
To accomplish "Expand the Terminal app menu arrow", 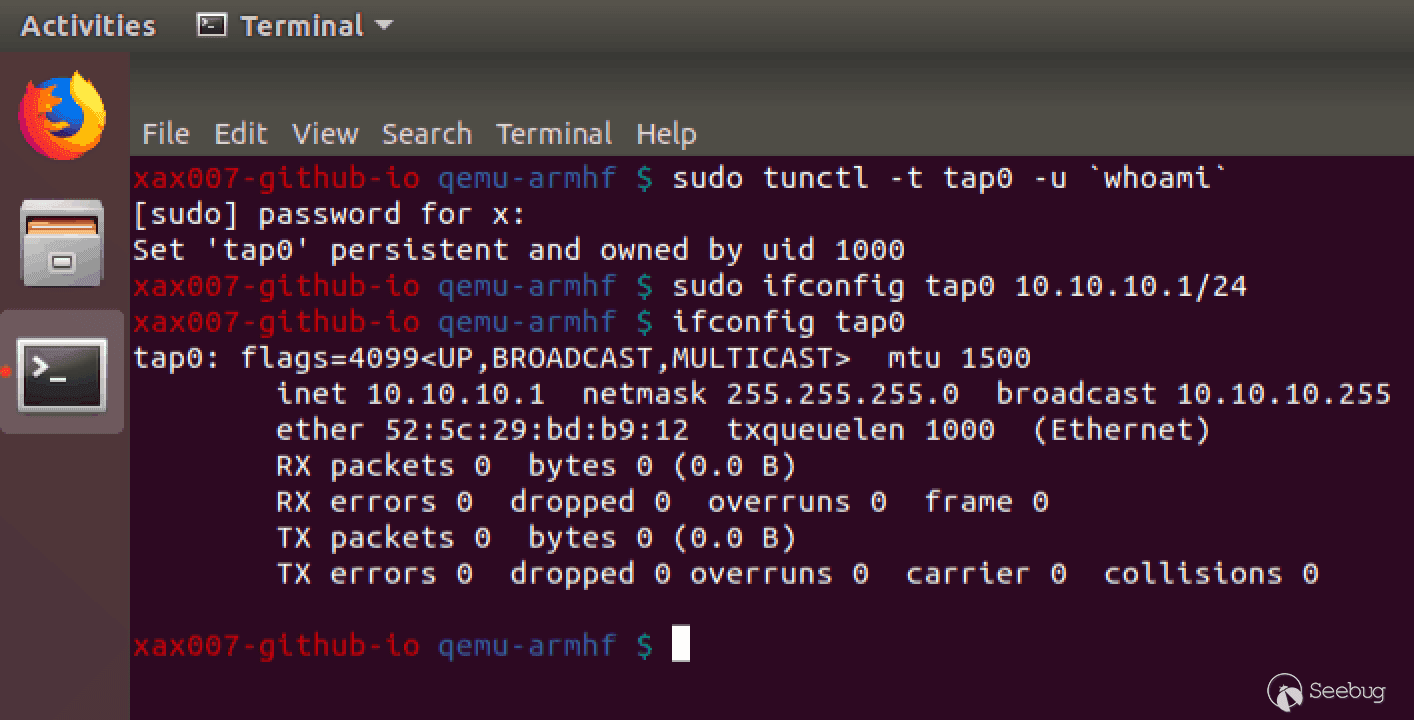I will (383, 26).
